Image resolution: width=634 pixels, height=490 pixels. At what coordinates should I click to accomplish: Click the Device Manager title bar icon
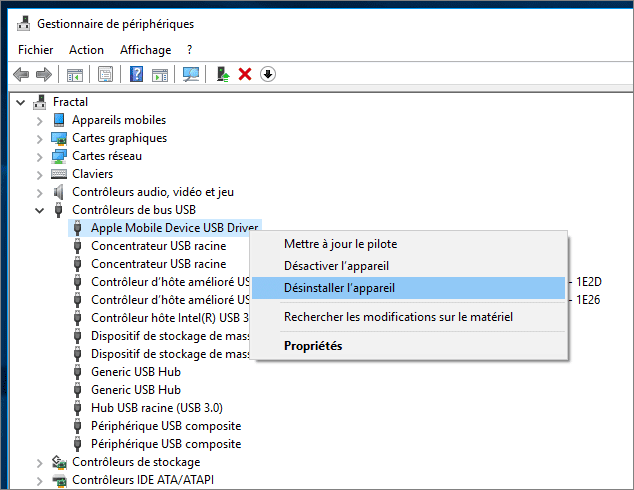pos(23,24)
